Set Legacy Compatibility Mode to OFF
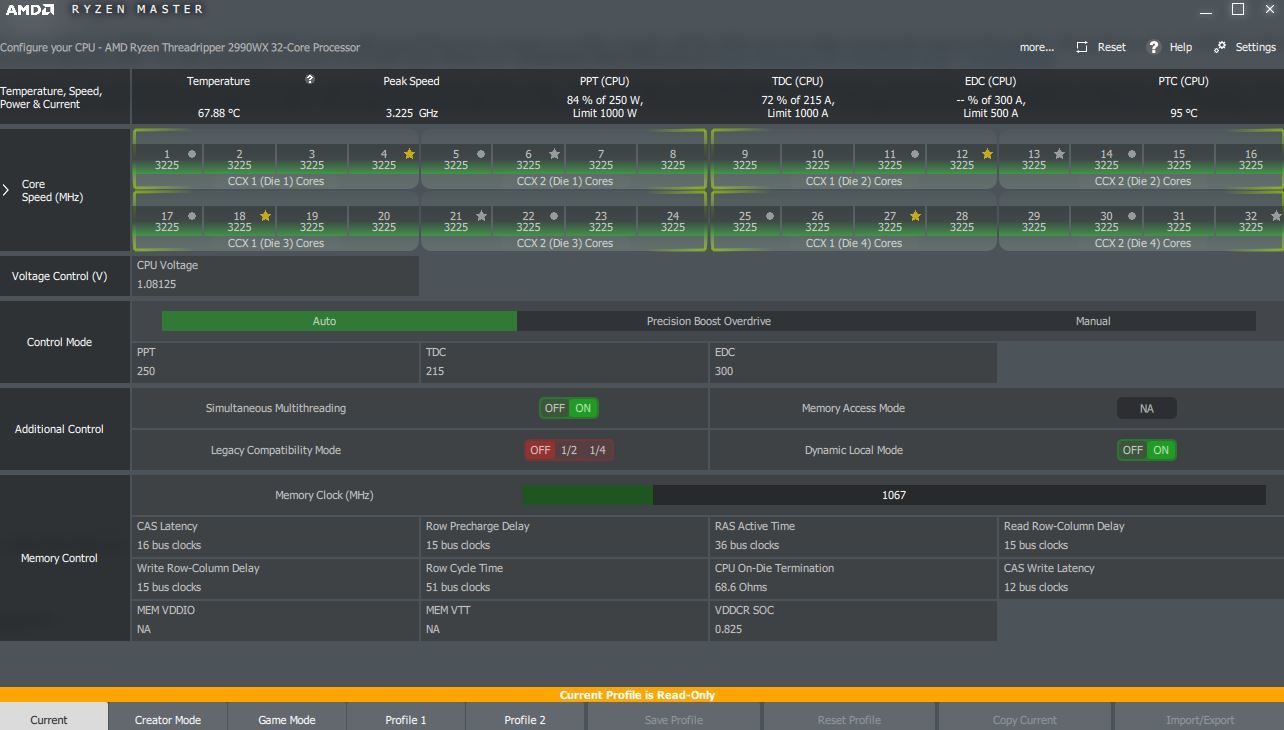This screenshot has width=1284, height=730. [x=540, y=450]
